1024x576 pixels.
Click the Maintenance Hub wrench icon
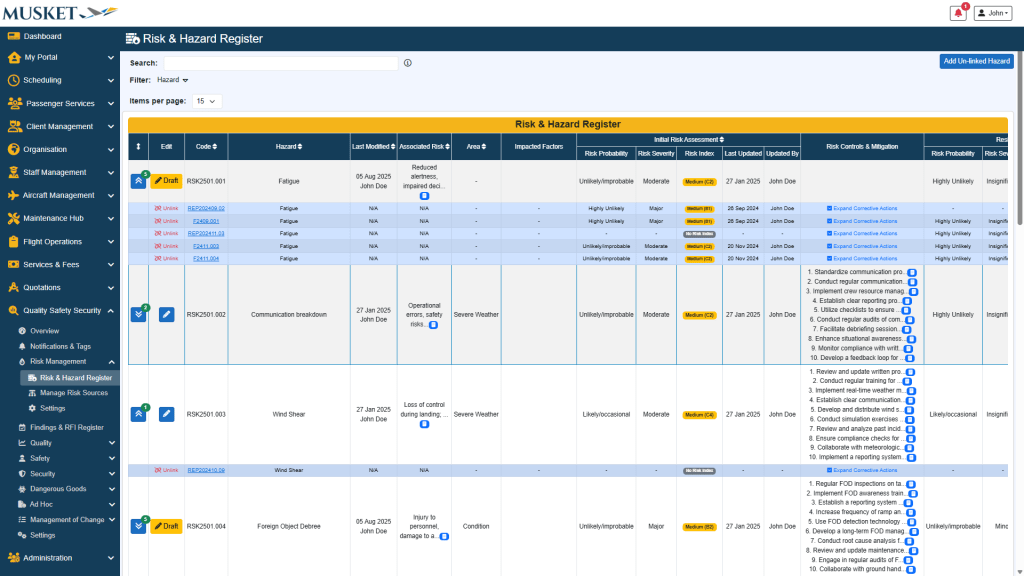tap(14, 218)
